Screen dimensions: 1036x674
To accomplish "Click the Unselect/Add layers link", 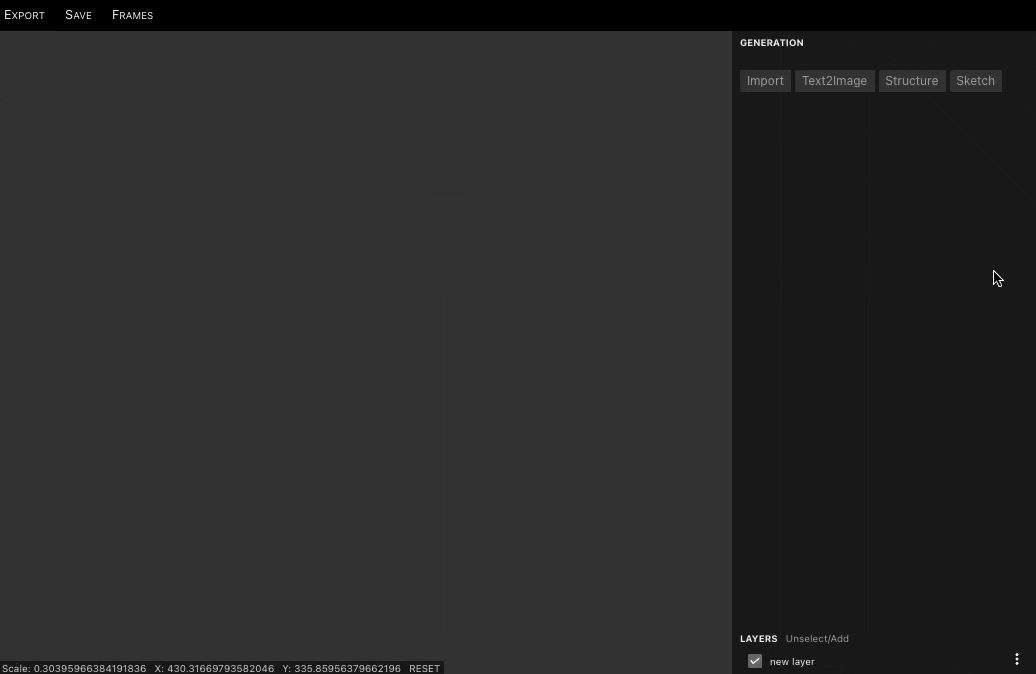I will 817,639.
